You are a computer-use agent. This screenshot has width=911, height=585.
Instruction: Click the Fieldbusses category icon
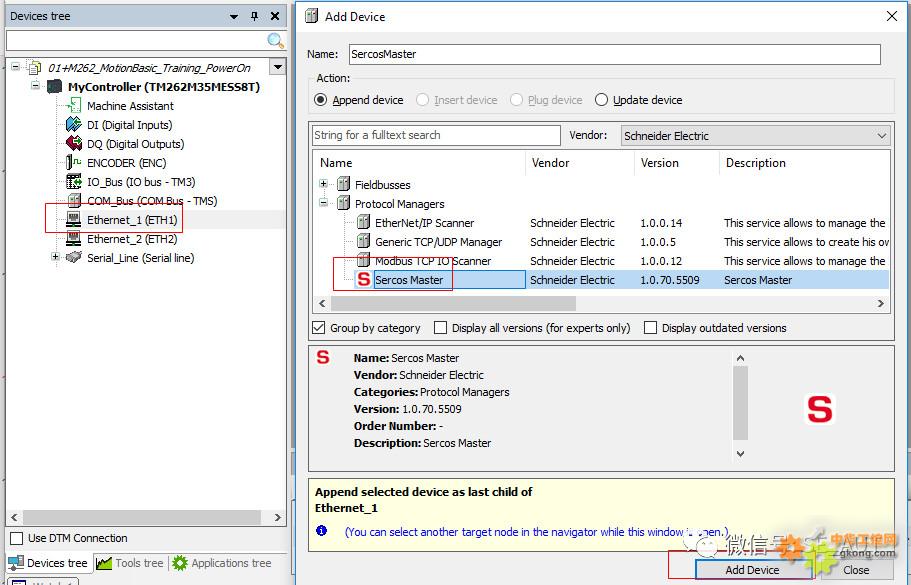tap(344, 184)
